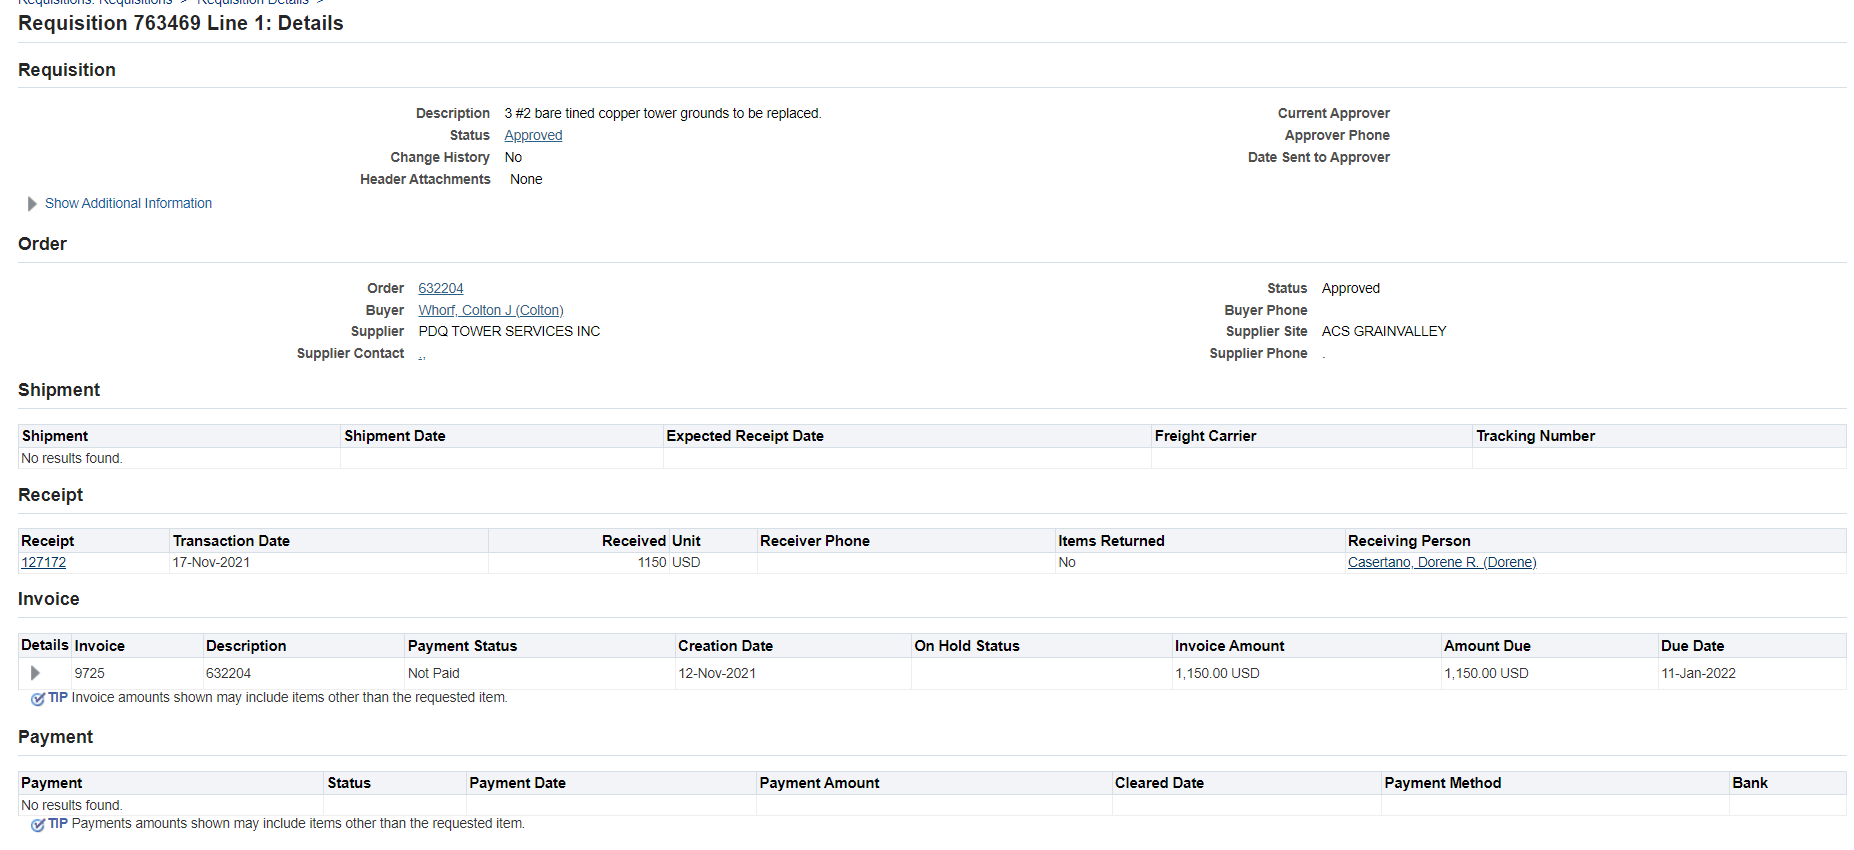This screenshot has height=850, width=1854.
Task: Click the Due Date column header
Action: click(x=1692, y=646)
